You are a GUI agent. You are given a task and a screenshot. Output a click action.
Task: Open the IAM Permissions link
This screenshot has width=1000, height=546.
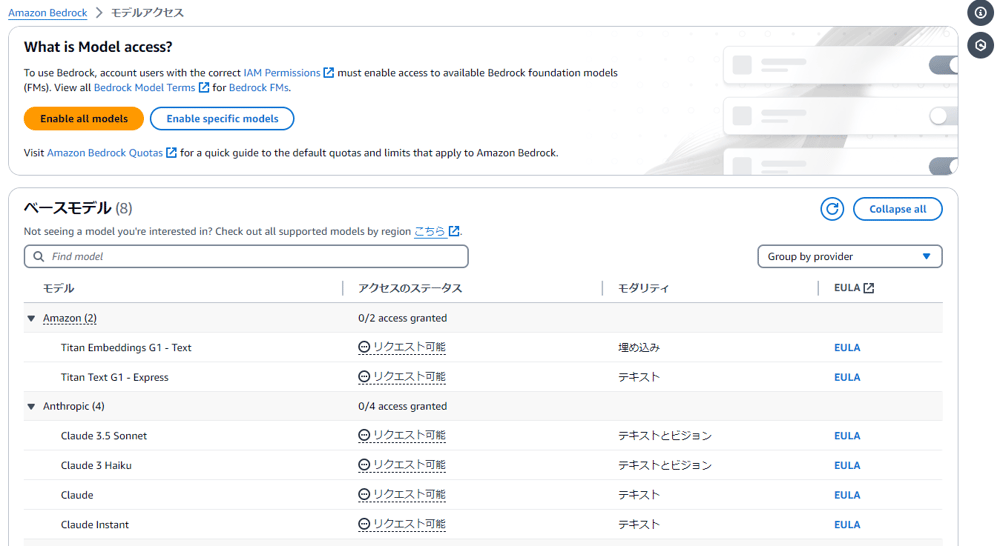point(282,73)
